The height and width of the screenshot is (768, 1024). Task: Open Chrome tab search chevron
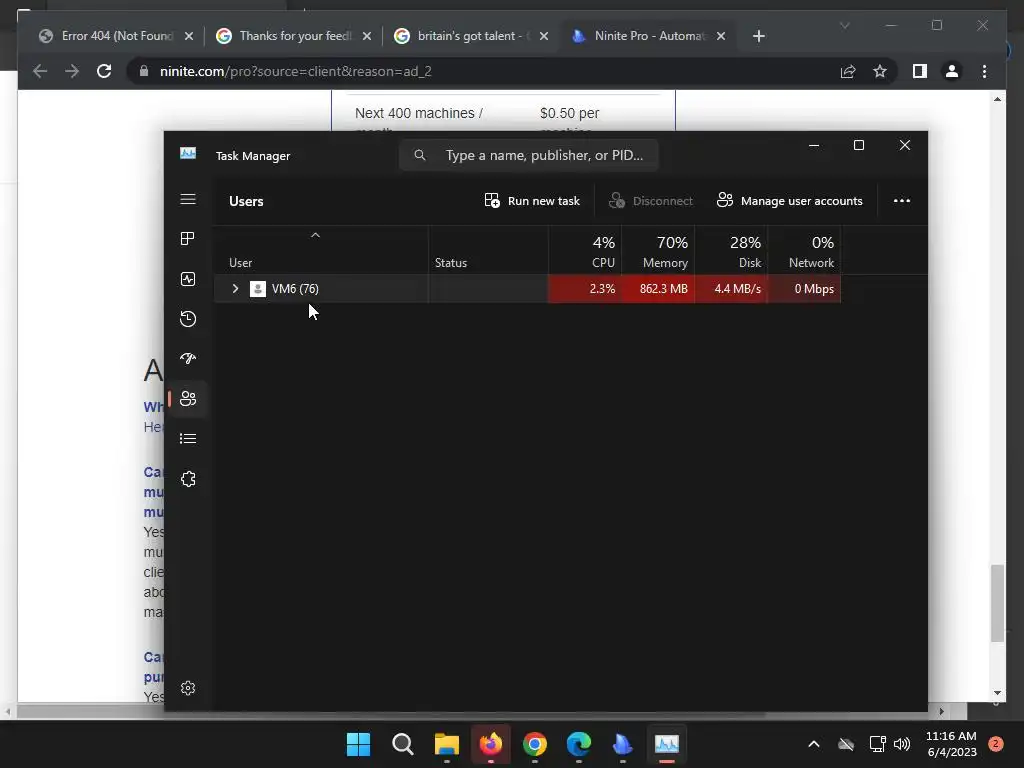coord(844,25)
